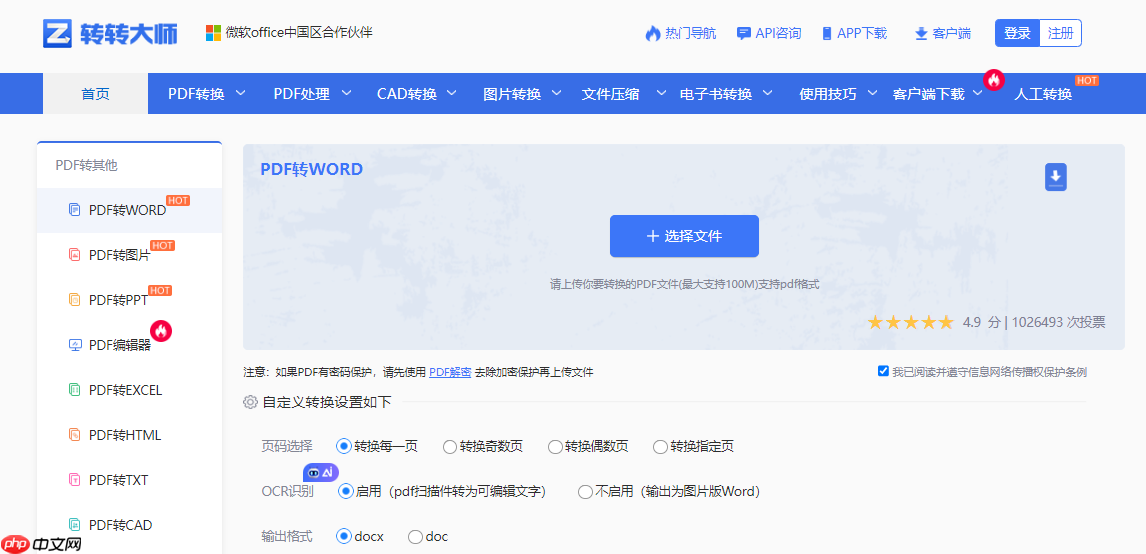Click the API咨询 chat icon
This screenshot has height=554, width=1146.
coord(743,34)
